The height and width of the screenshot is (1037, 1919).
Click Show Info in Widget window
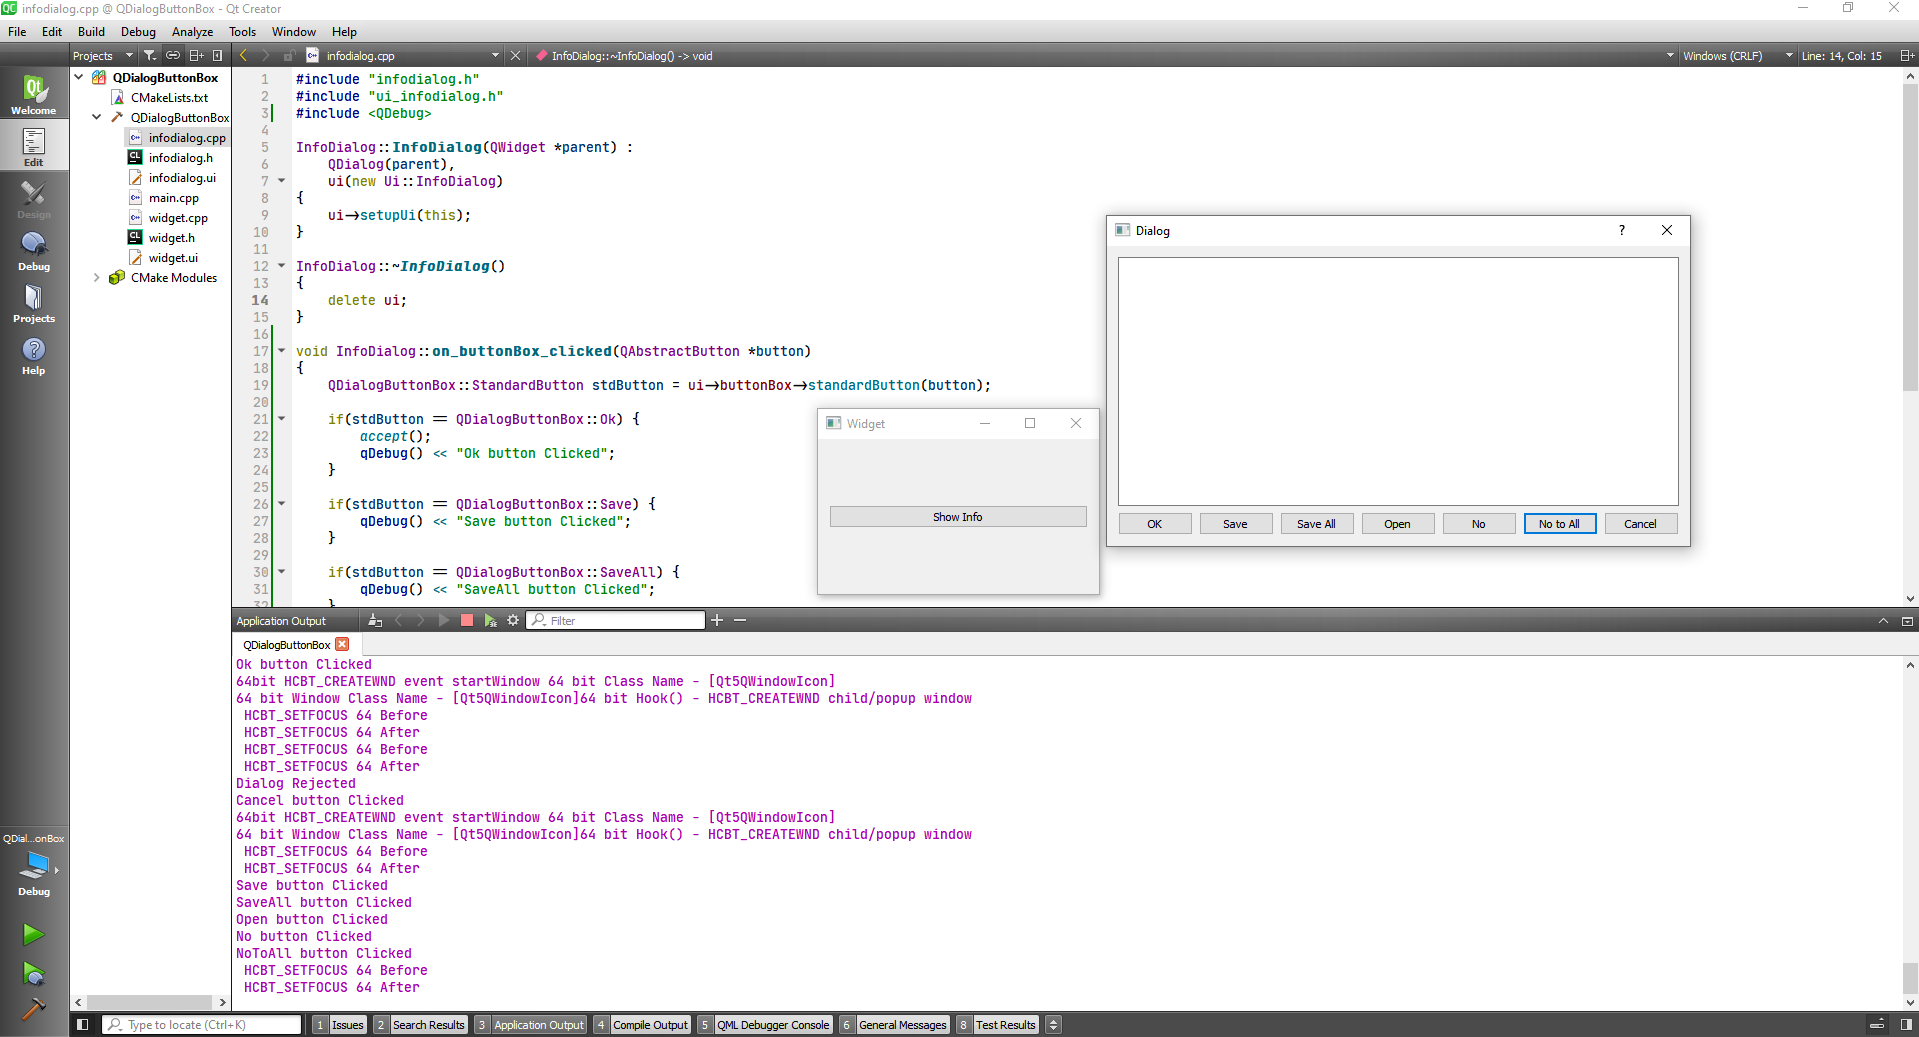pos(958,517)
